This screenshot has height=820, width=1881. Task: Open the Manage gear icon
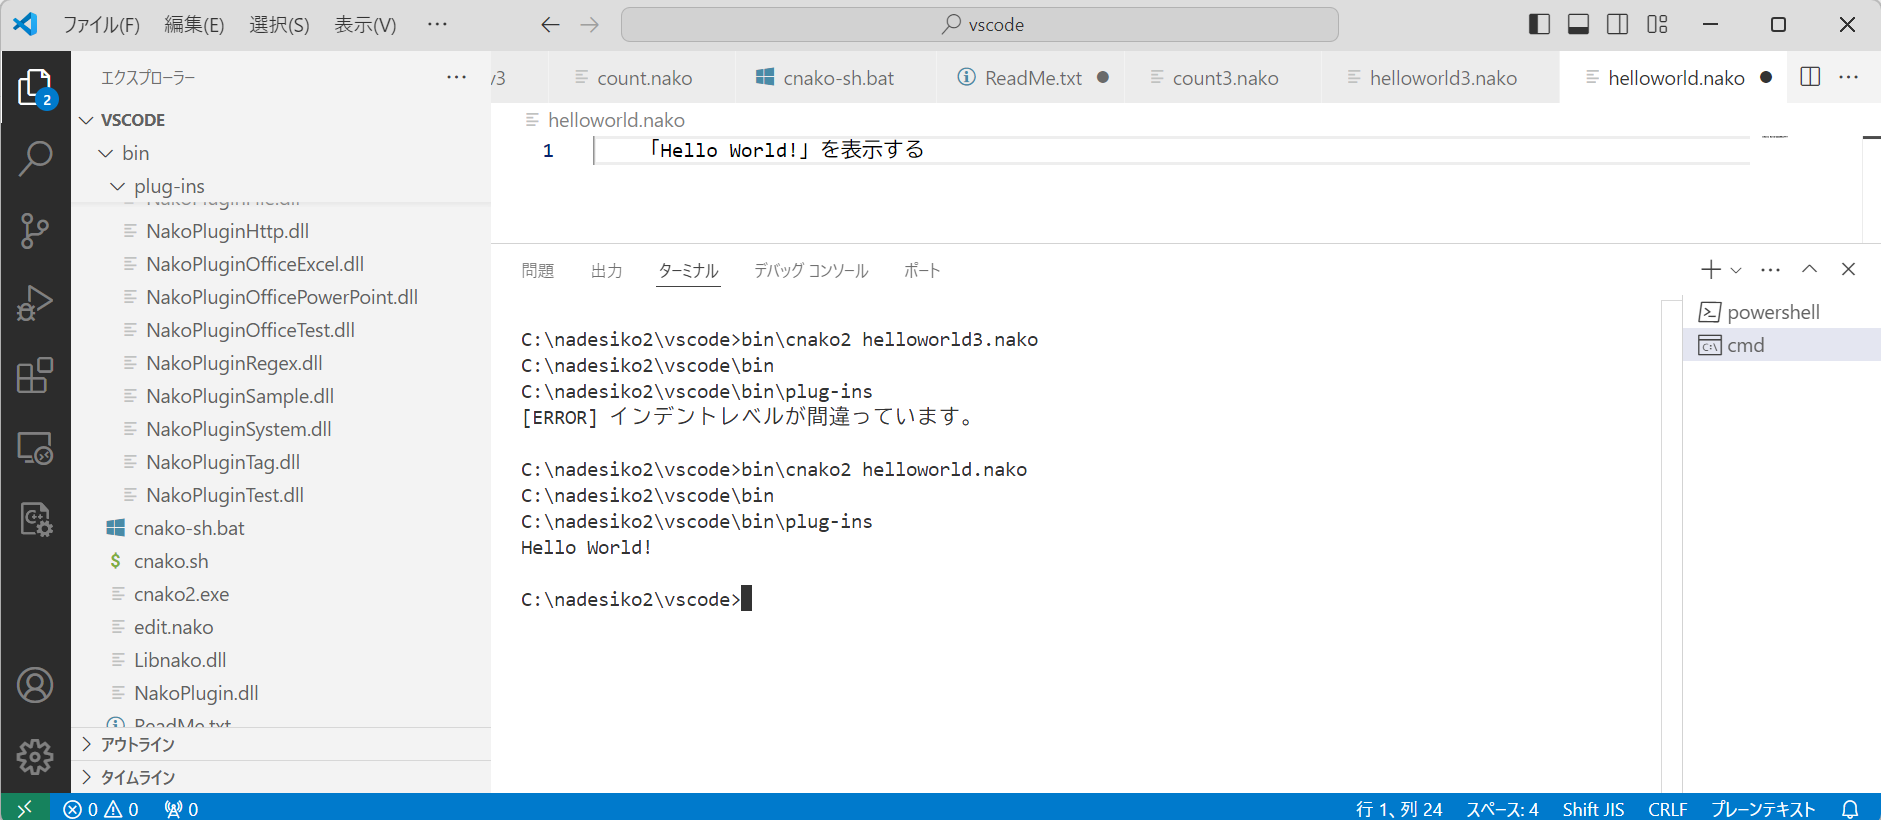click(35, 757)
